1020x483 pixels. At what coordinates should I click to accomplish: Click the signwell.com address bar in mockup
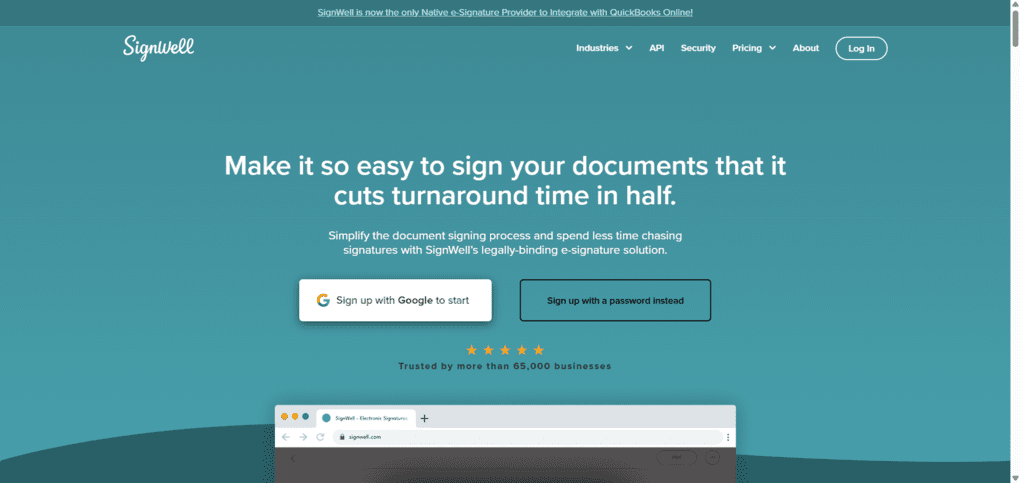(528, 437)
